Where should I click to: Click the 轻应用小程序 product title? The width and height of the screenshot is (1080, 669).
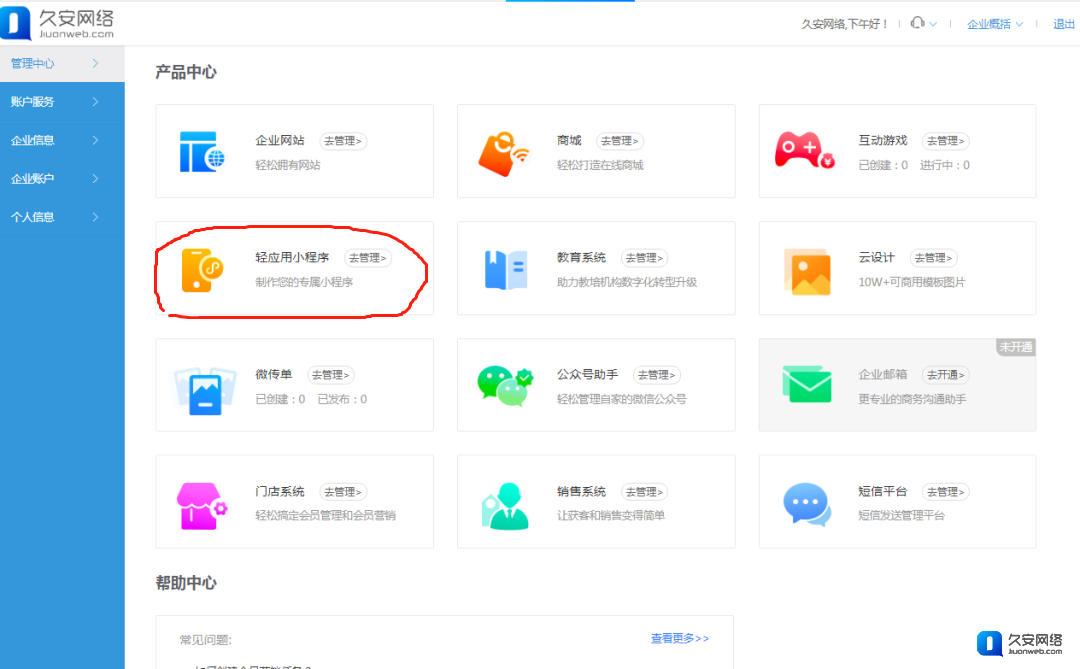click(x=292, y=258)
